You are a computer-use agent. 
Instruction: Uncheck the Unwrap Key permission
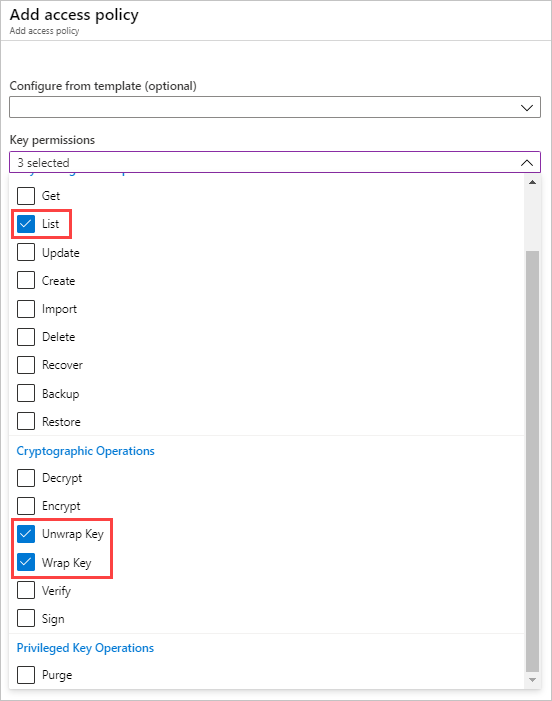click(26, 534)
